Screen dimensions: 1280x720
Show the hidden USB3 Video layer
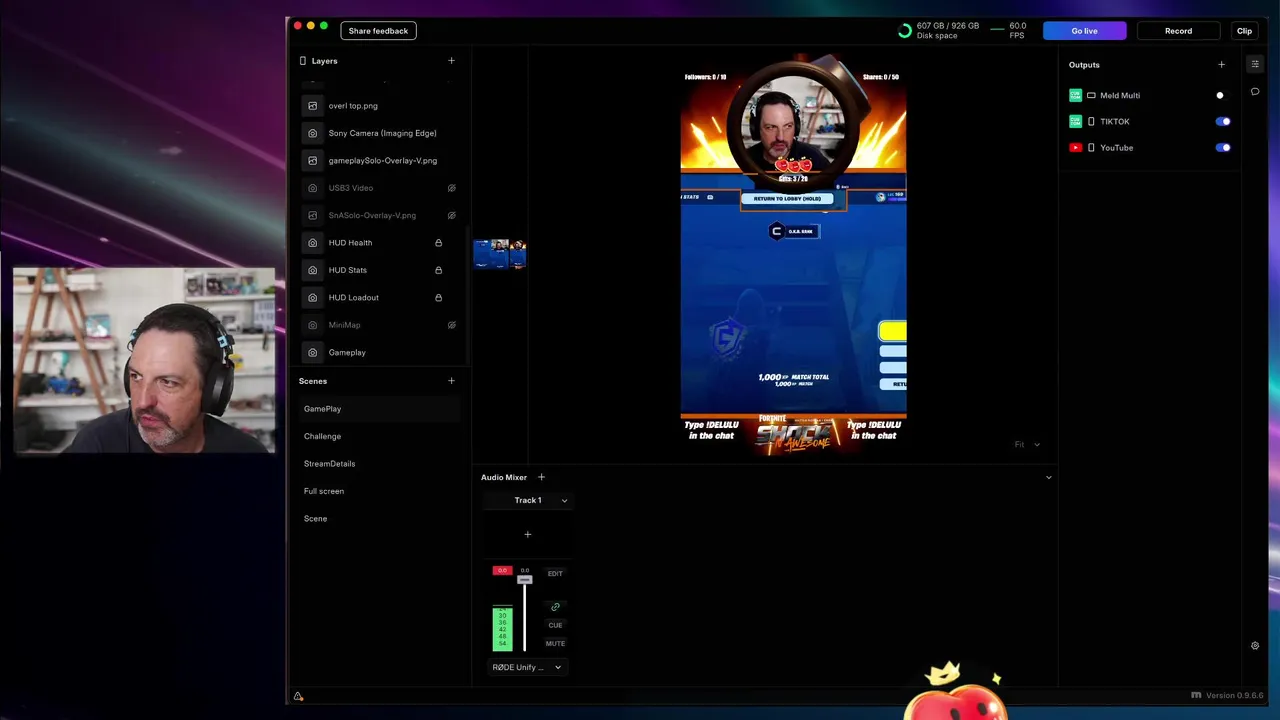pos(452,188)
